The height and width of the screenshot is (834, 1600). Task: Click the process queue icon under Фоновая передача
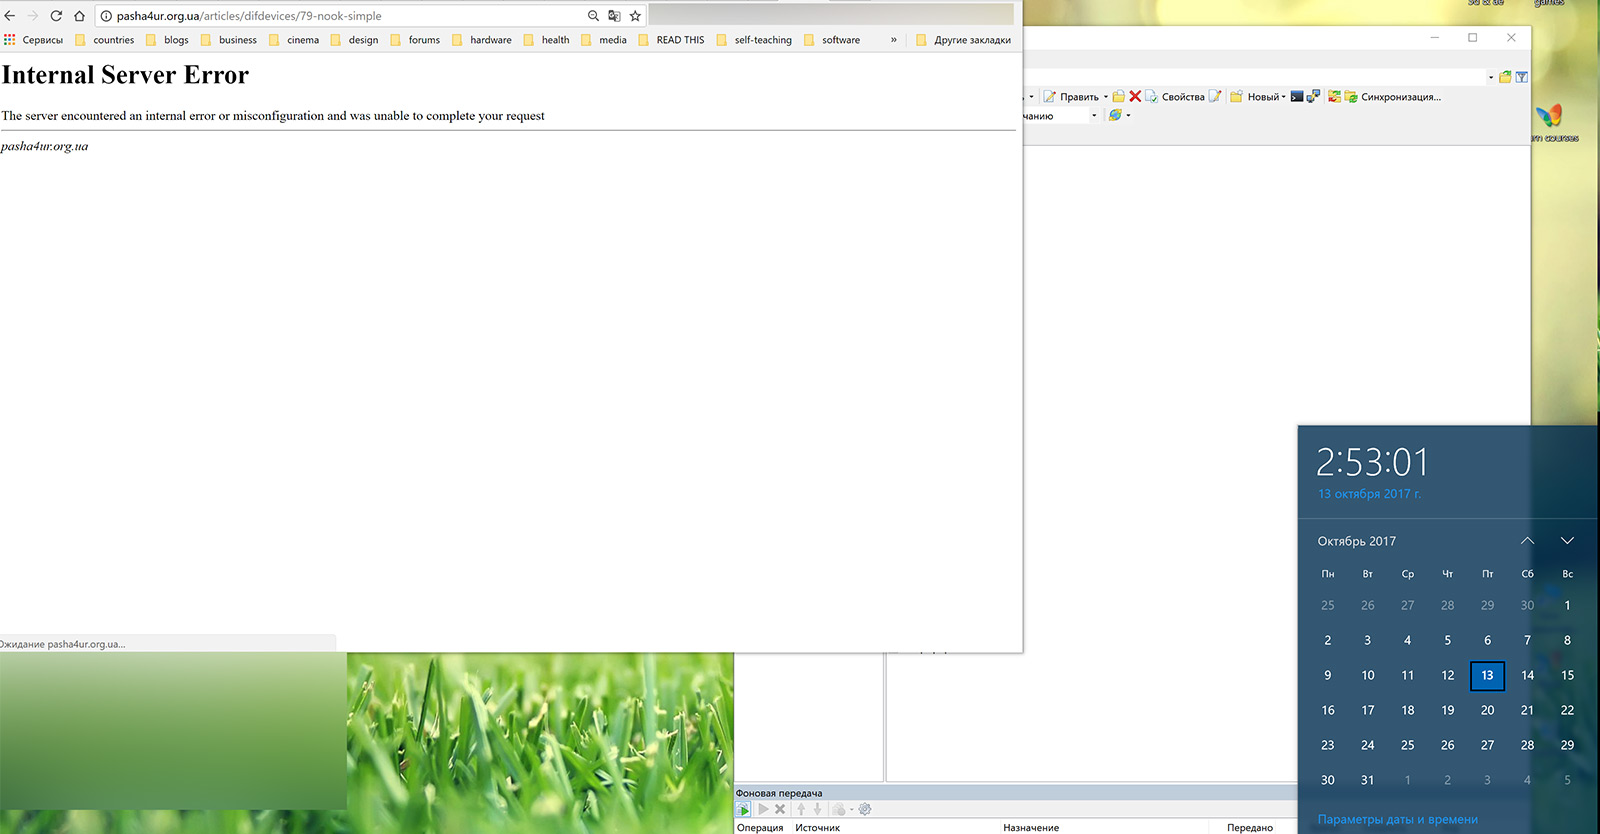743,809
